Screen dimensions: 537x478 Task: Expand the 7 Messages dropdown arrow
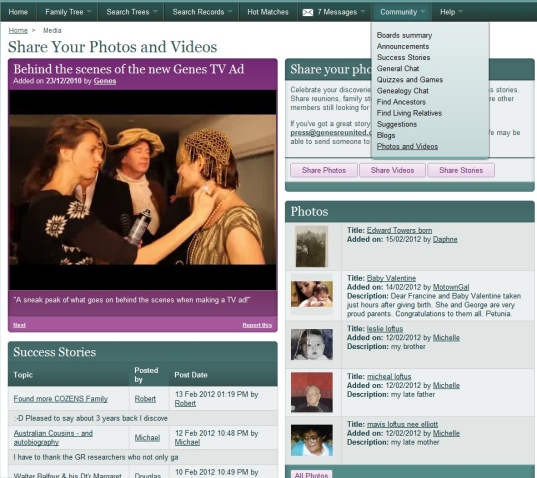tap(363, 11)
